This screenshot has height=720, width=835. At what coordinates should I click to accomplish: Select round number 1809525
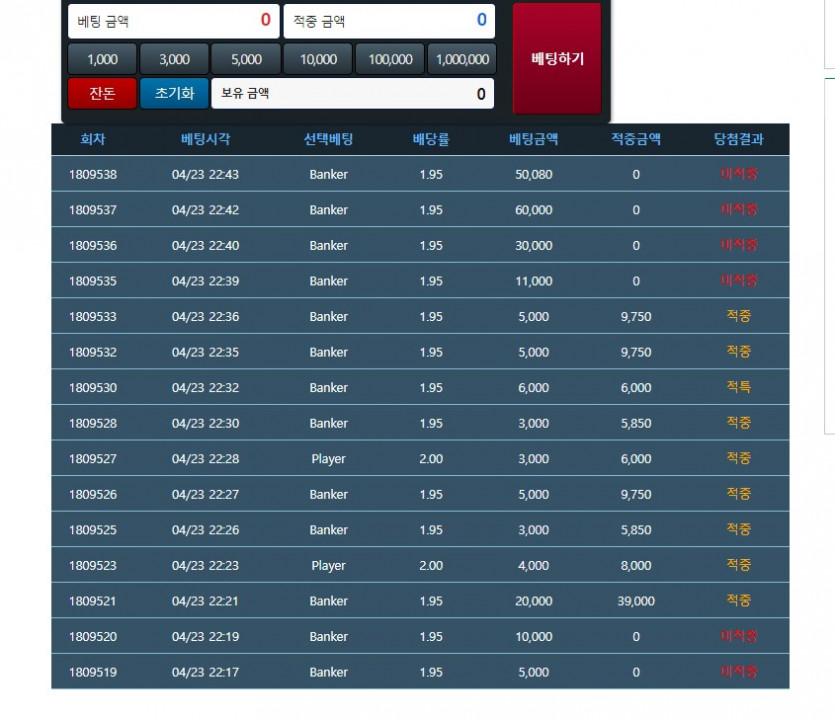coord(93,530)
